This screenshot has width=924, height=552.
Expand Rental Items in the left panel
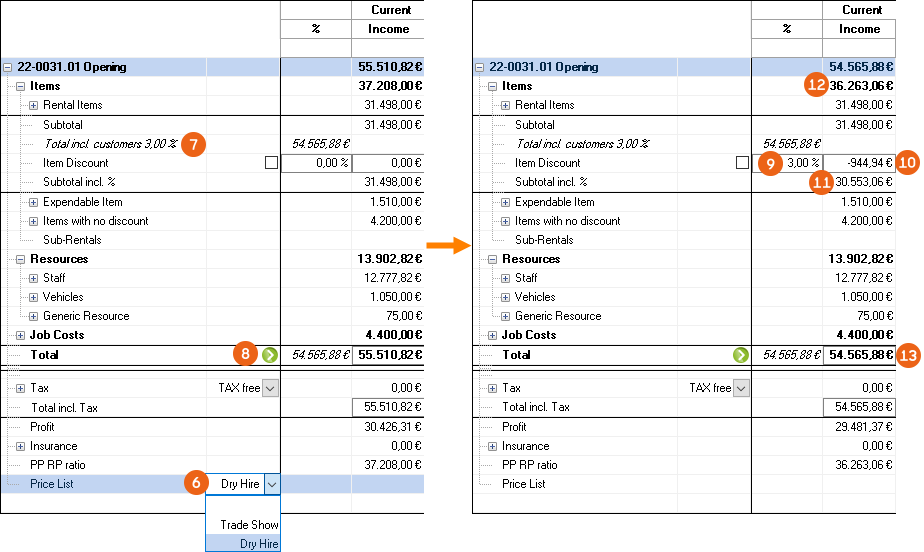coord(33,105)
